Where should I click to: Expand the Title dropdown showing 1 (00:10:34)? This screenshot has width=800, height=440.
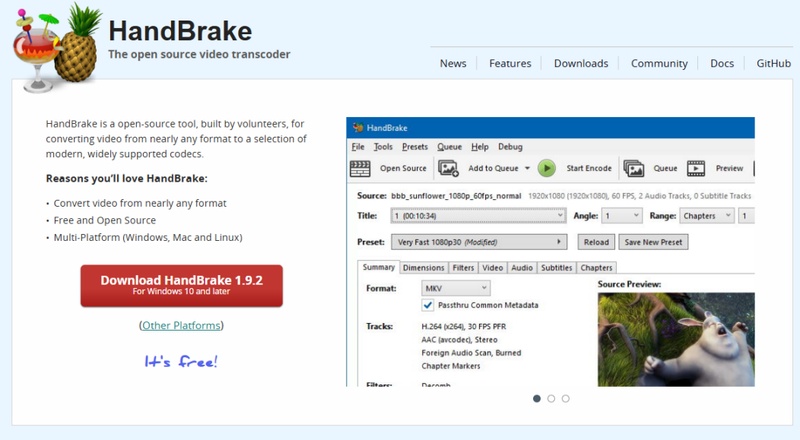479,216
